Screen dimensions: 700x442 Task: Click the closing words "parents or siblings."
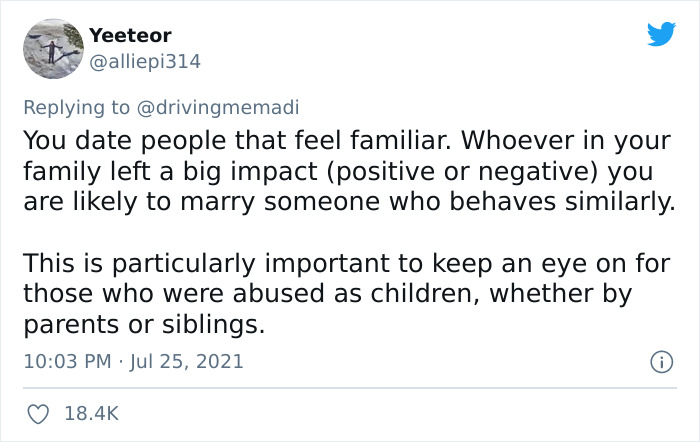[144, 326]
